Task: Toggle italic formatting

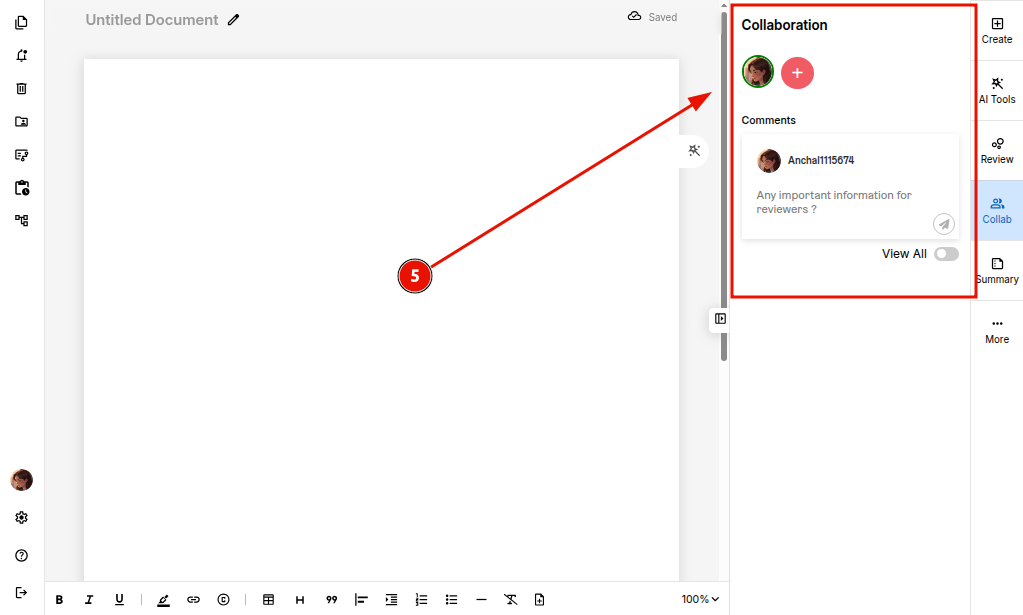Action: [x=89, y=599]
